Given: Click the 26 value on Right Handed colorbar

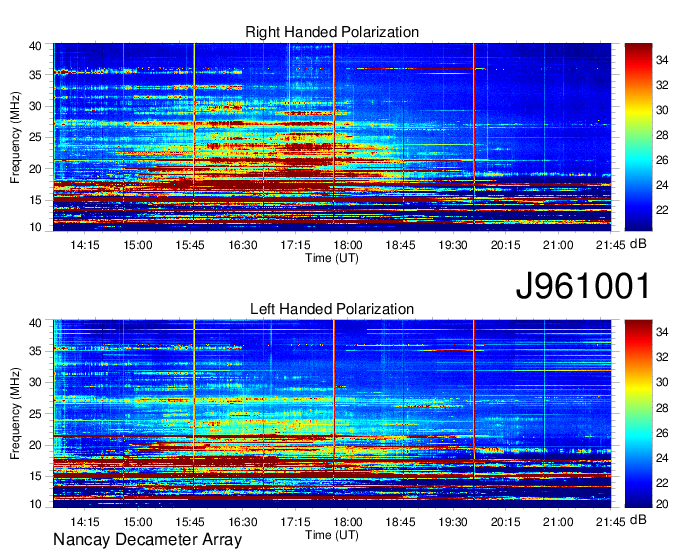Looking at the screenshot, I should (x=662, y=160).
